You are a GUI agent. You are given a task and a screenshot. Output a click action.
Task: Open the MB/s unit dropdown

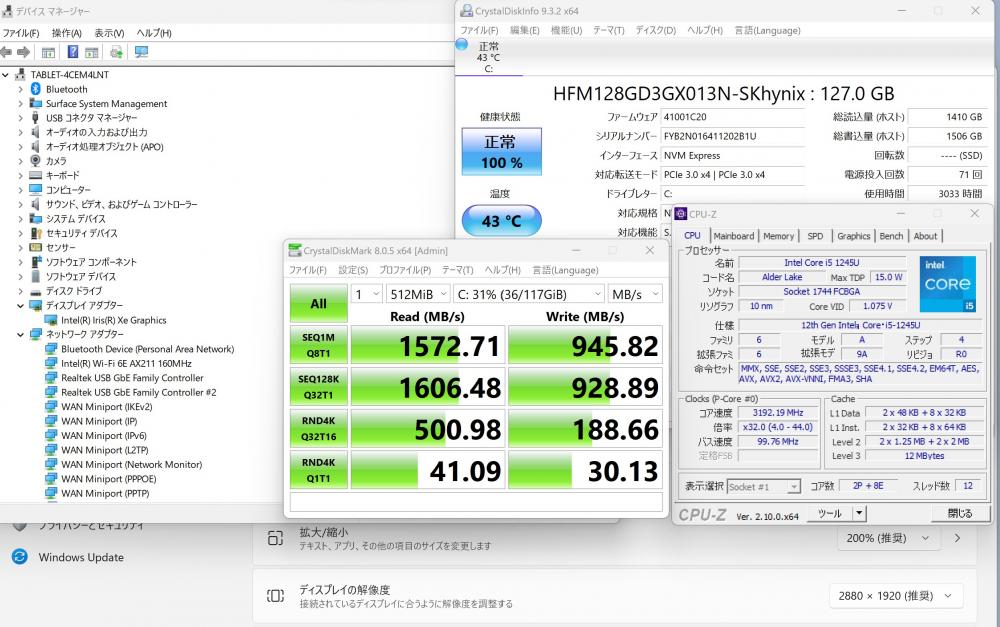[x=635, y=294]
